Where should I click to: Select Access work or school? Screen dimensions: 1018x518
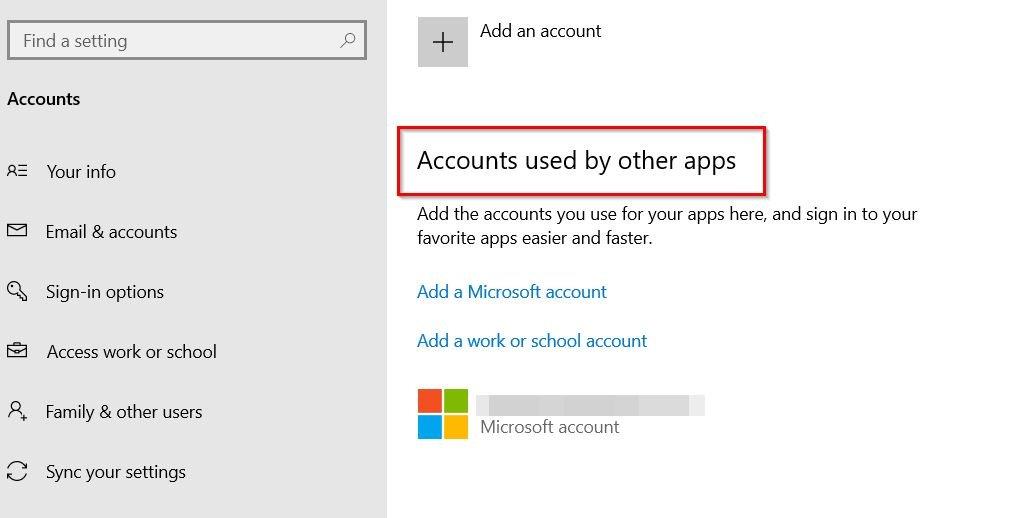point(131,352)
